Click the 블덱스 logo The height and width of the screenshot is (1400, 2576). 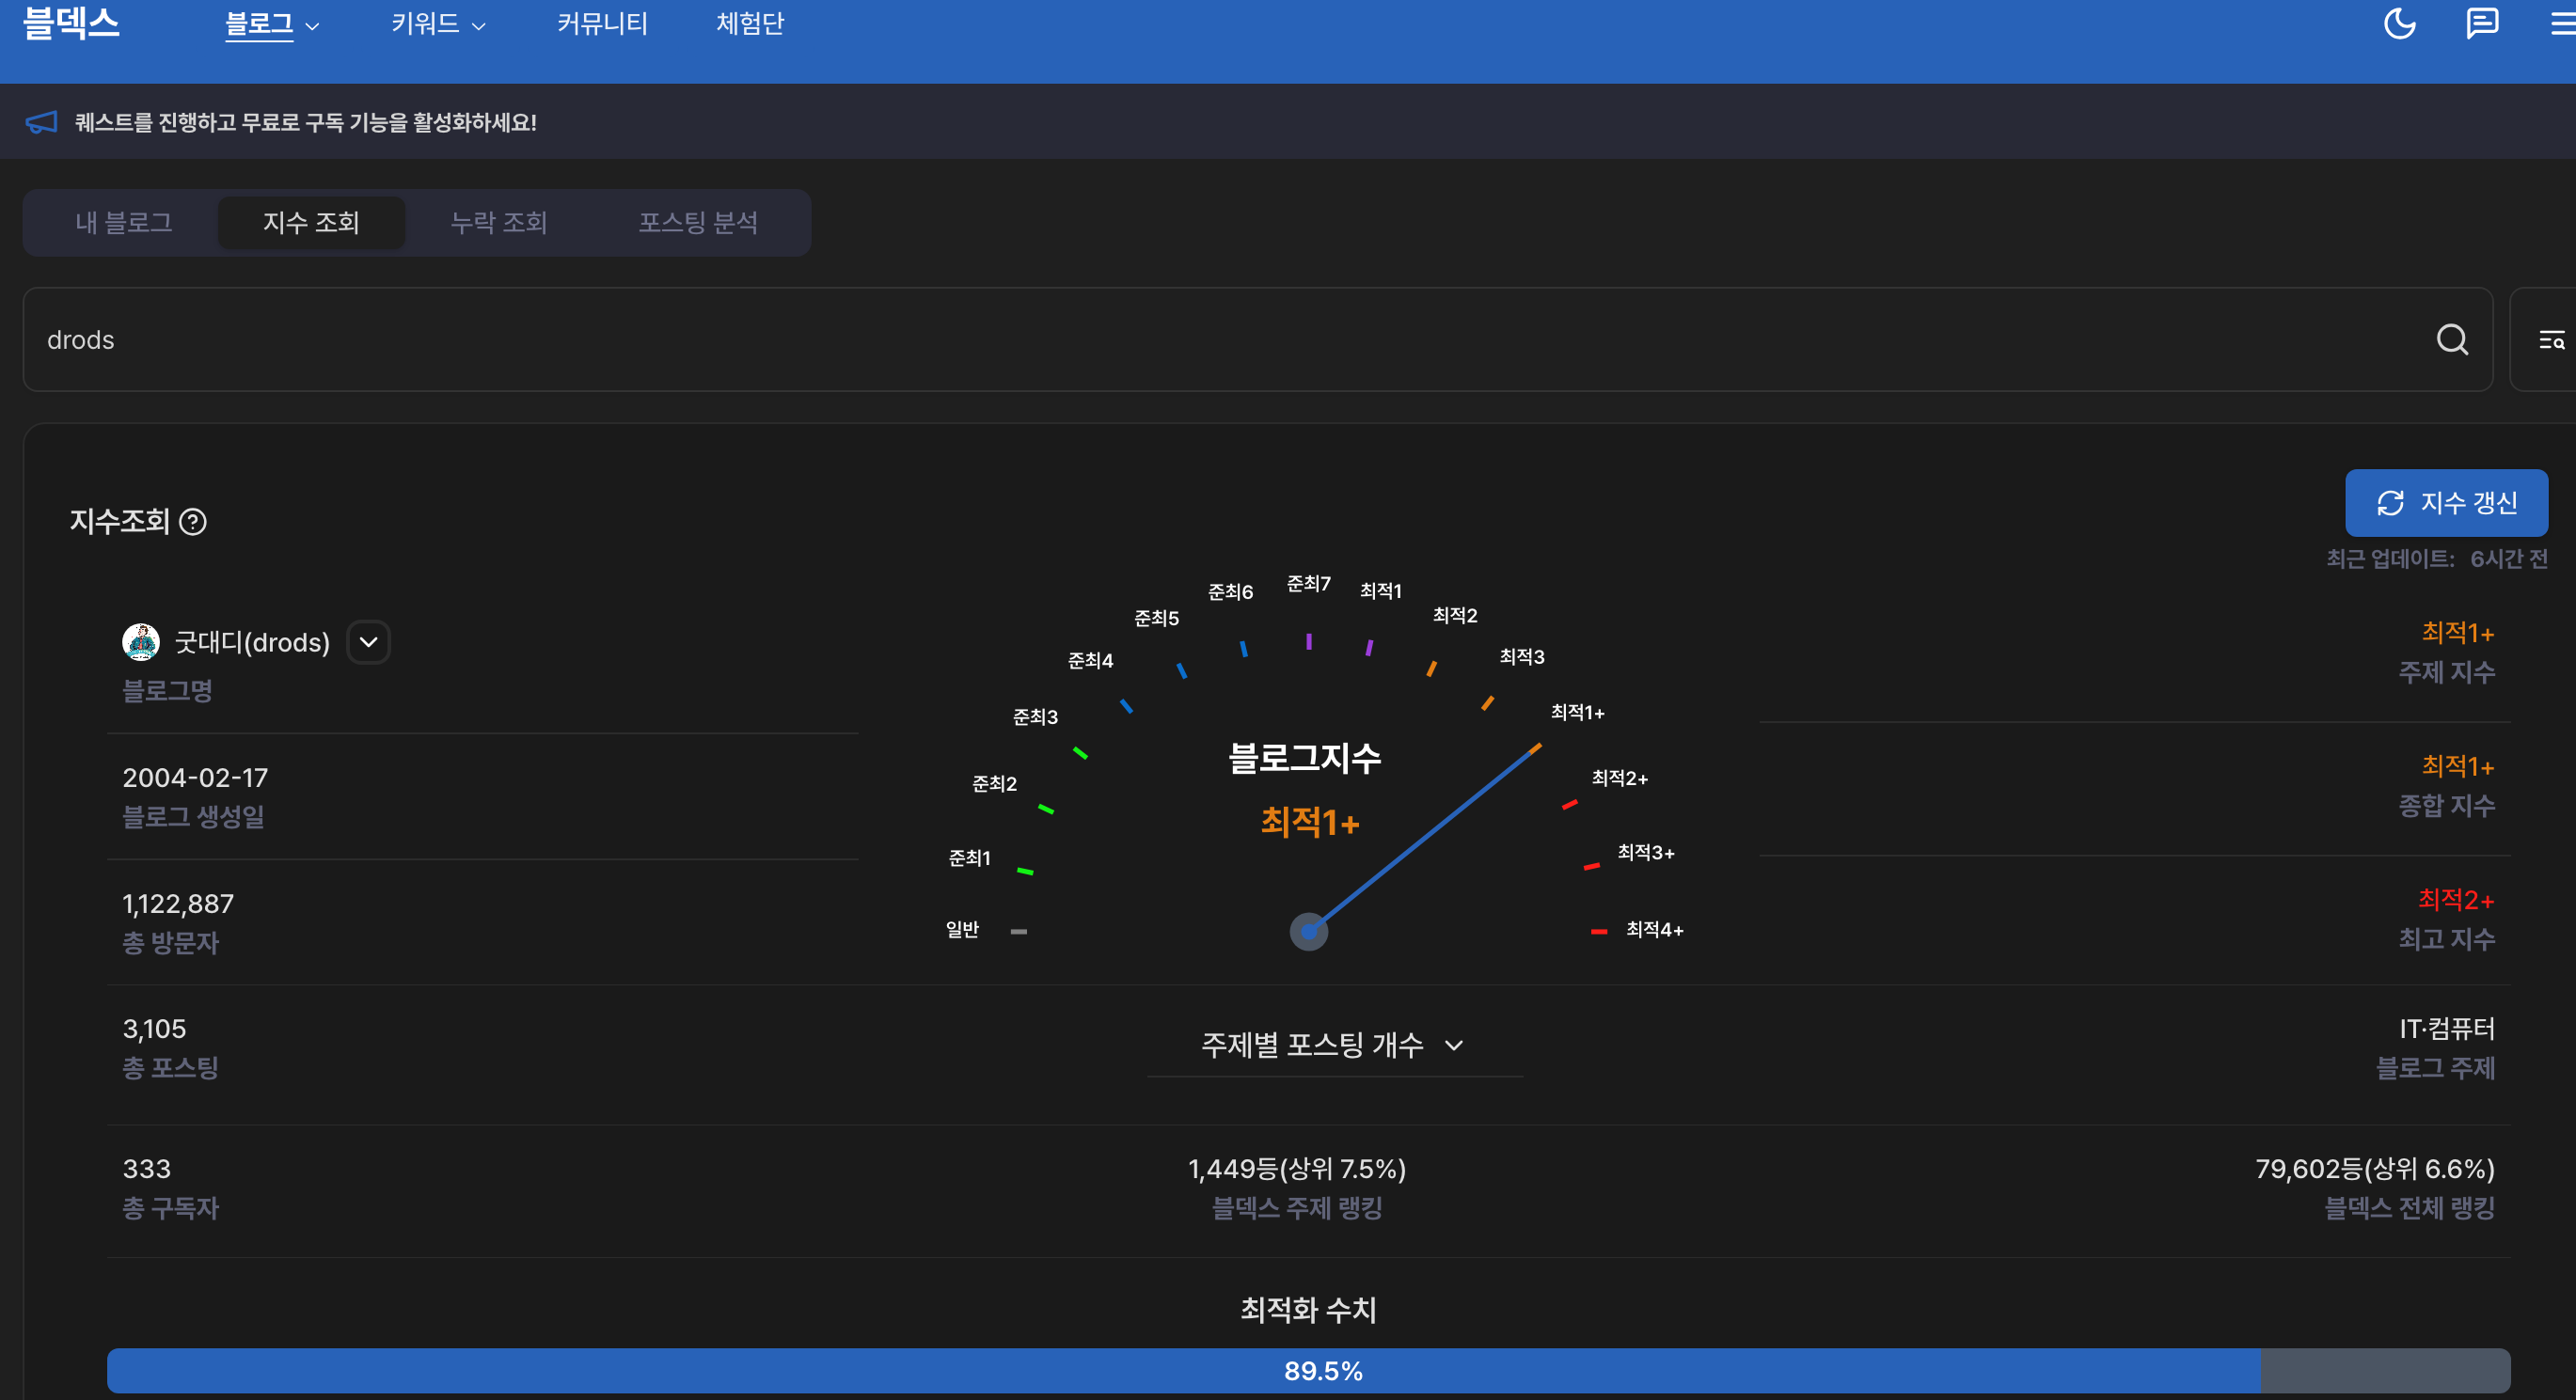click(x=71, y=22)
